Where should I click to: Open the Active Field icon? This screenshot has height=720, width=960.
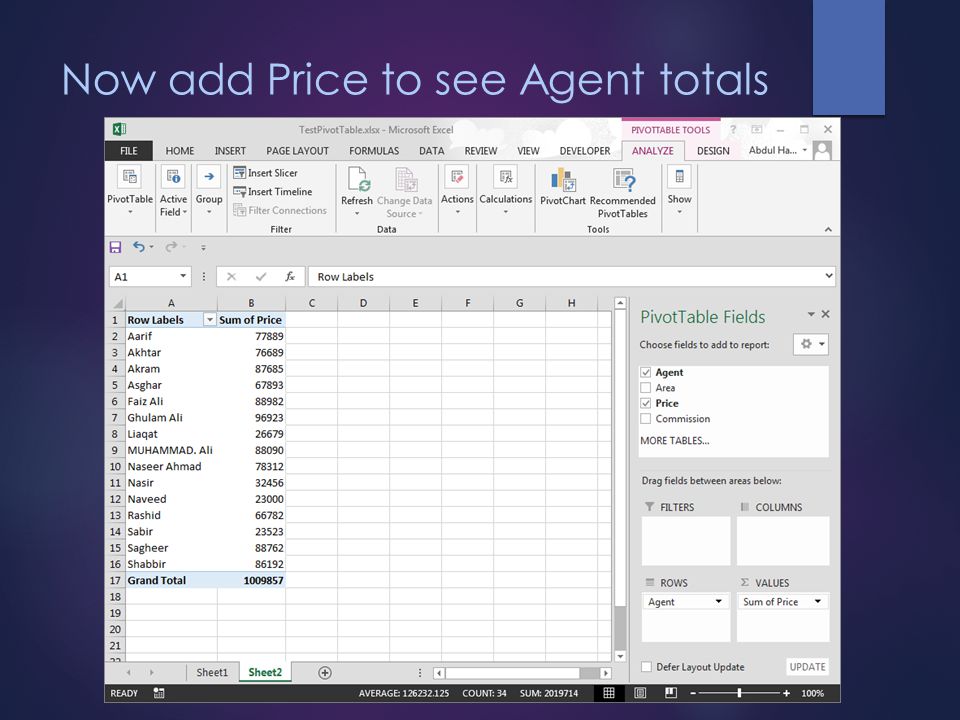coord(173,177)
